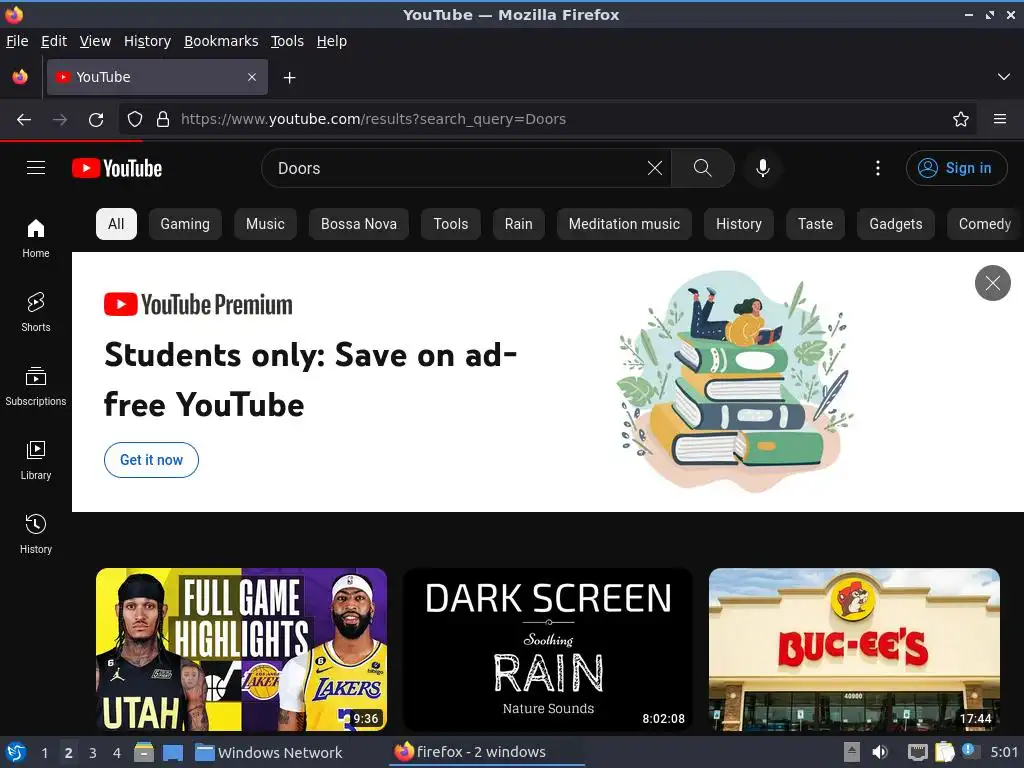1024x768 pixels.
Task: Select the All filter chip
Action: (116, 224)
